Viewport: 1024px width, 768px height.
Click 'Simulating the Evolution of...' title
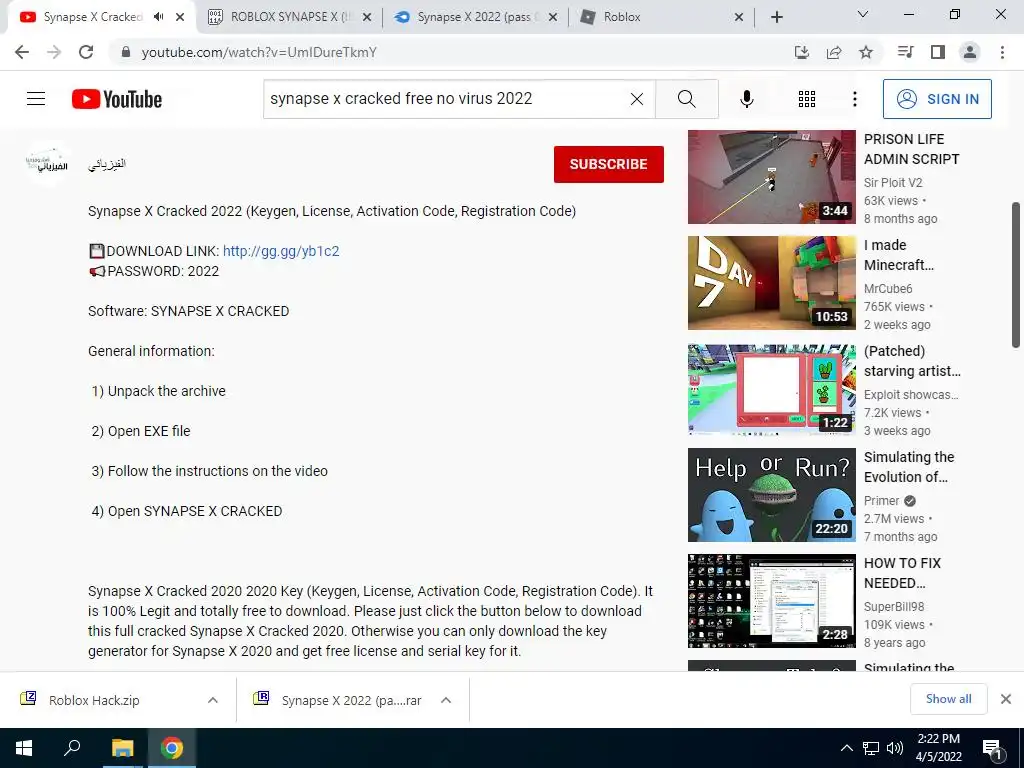(x=909, y=467)
